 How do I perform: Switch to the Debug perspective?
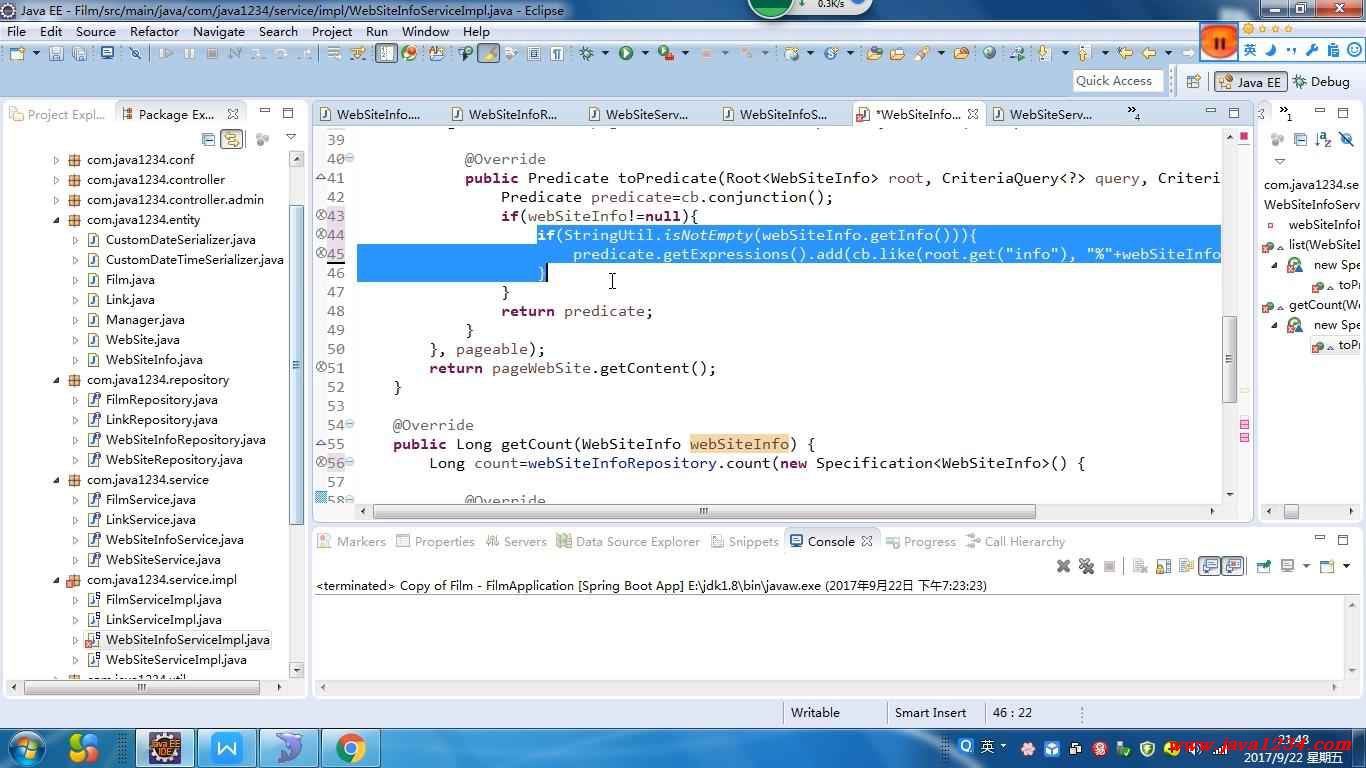(x=1320, y=82)
